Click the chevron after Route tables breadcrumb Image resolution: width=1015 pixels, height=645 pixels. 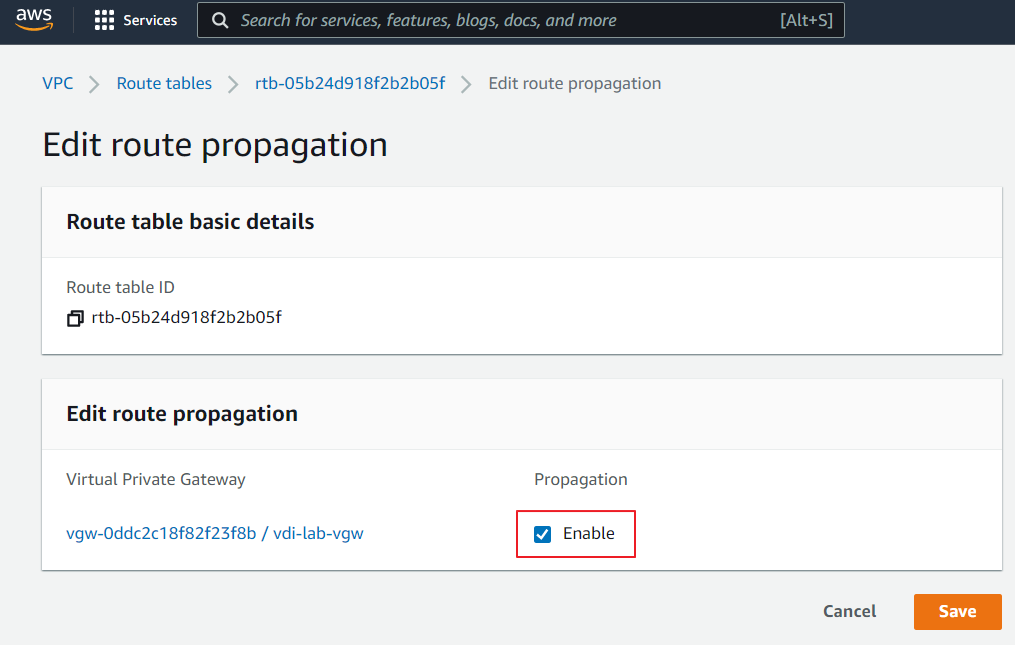coord(234,84)
